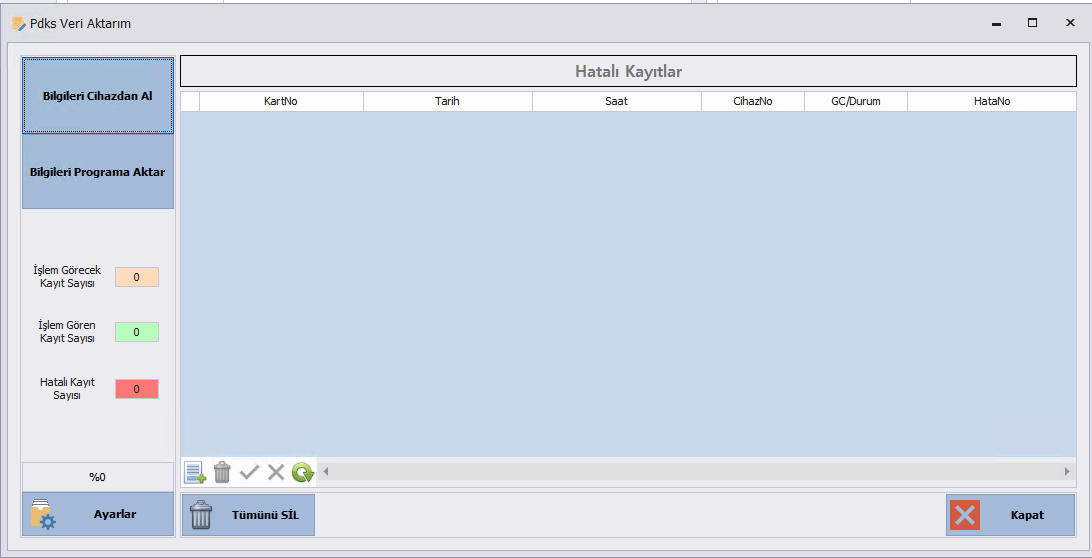Click the checkmark to post edits
The image size is (1092, 558).
249,472
